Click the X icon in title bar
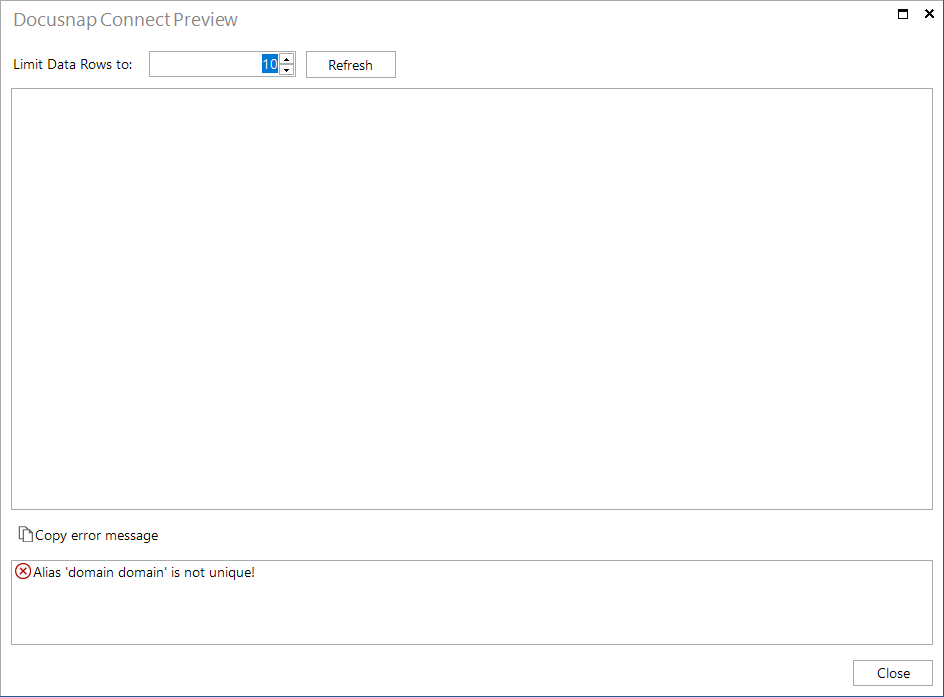The height and width of the screenshot is (697, 944). coord(929,14)
